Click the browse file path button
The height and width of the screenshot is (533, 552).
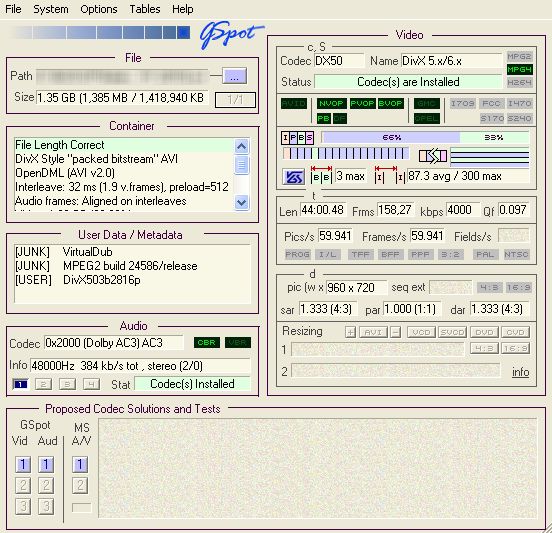click(234, 76)
